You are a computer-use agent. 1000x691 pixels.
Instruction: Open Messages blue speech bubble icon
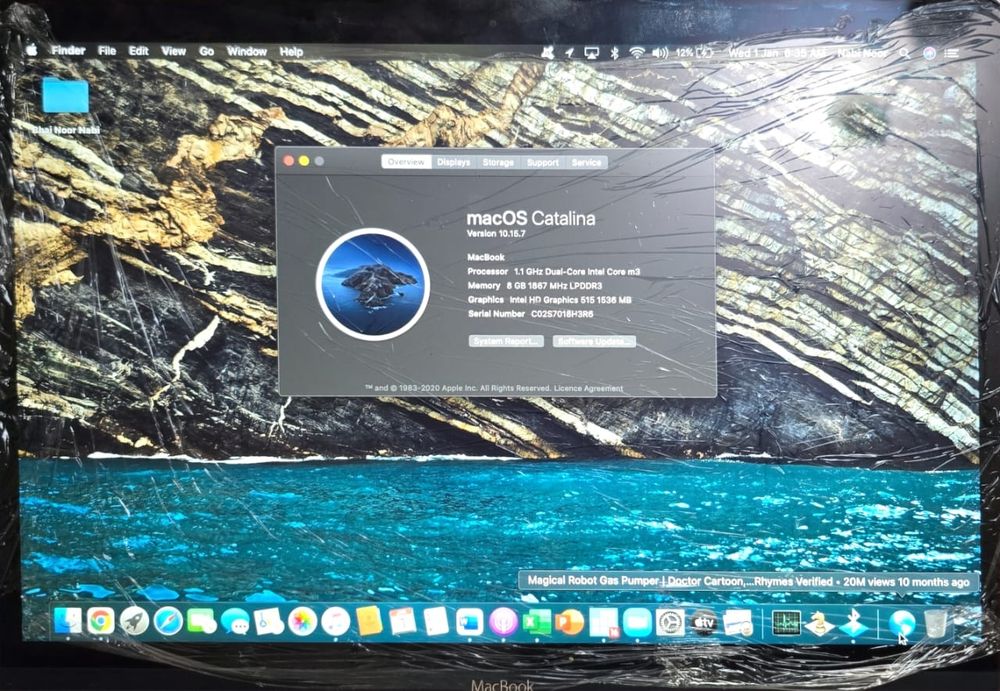coord(235,621)
